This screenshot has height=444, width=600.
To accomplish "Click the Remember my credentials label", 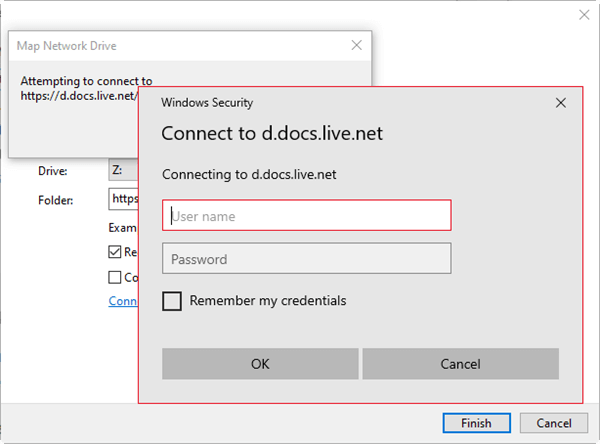I will [x=268, y=301].
